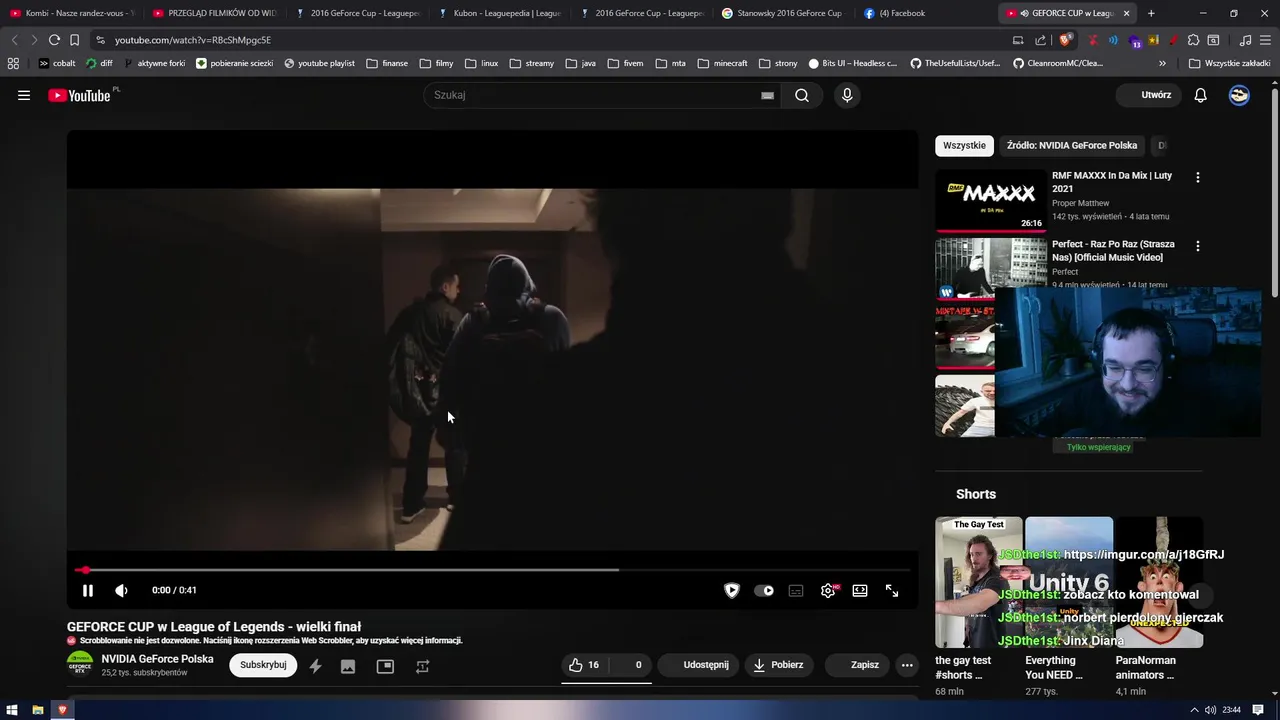The image size is (1280, 720).
Task: Toggle autoplay switch in the player
Action: coord(764,591)
